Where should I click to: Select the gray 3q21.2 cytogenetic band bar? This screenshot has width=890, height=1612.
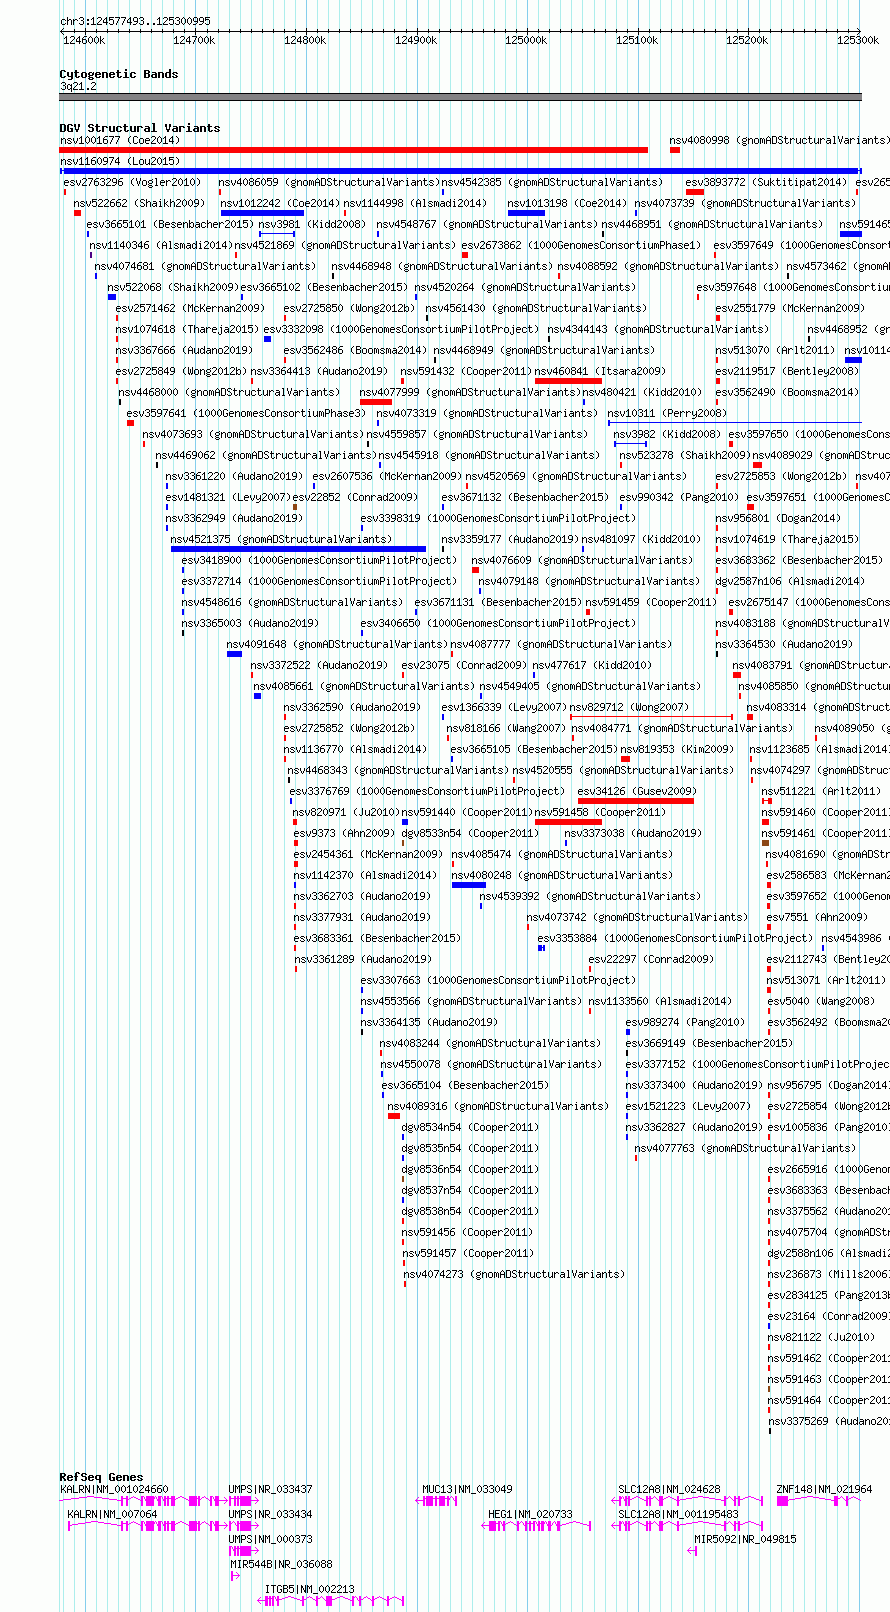point(460,97)
